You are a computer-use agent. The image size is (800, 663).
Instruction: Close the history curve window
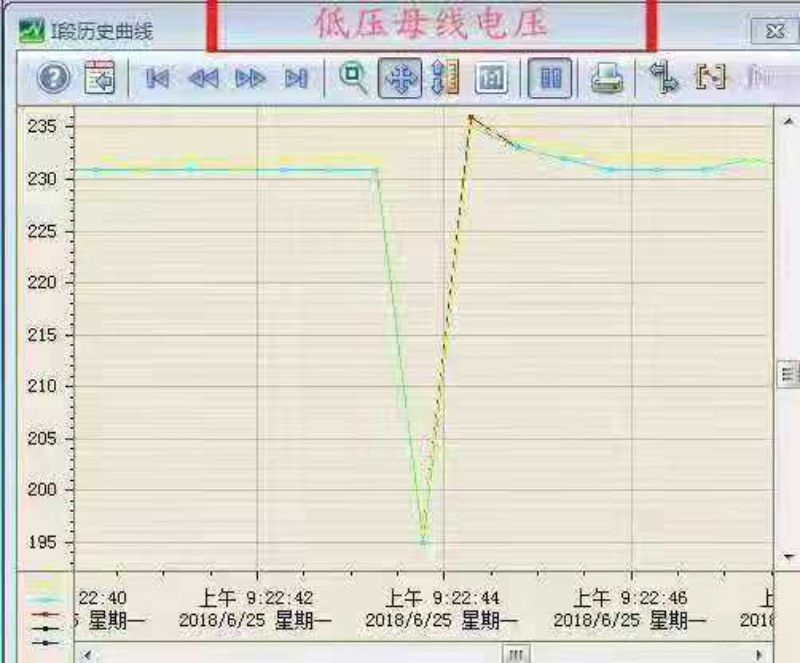(x=774, y=31)
